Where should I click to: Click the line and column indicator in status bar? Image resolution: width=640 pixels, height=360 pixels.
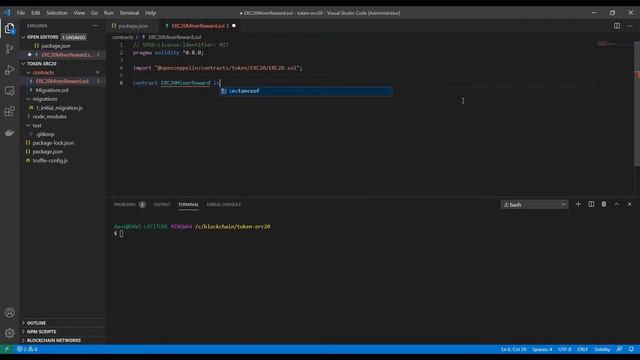(x=513, y=349)
